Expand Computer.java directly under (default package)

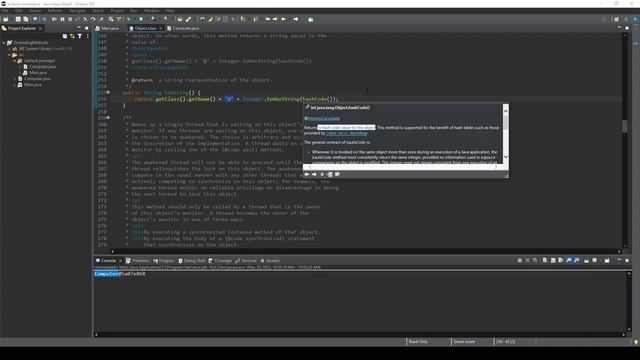(x=20, y=67)
